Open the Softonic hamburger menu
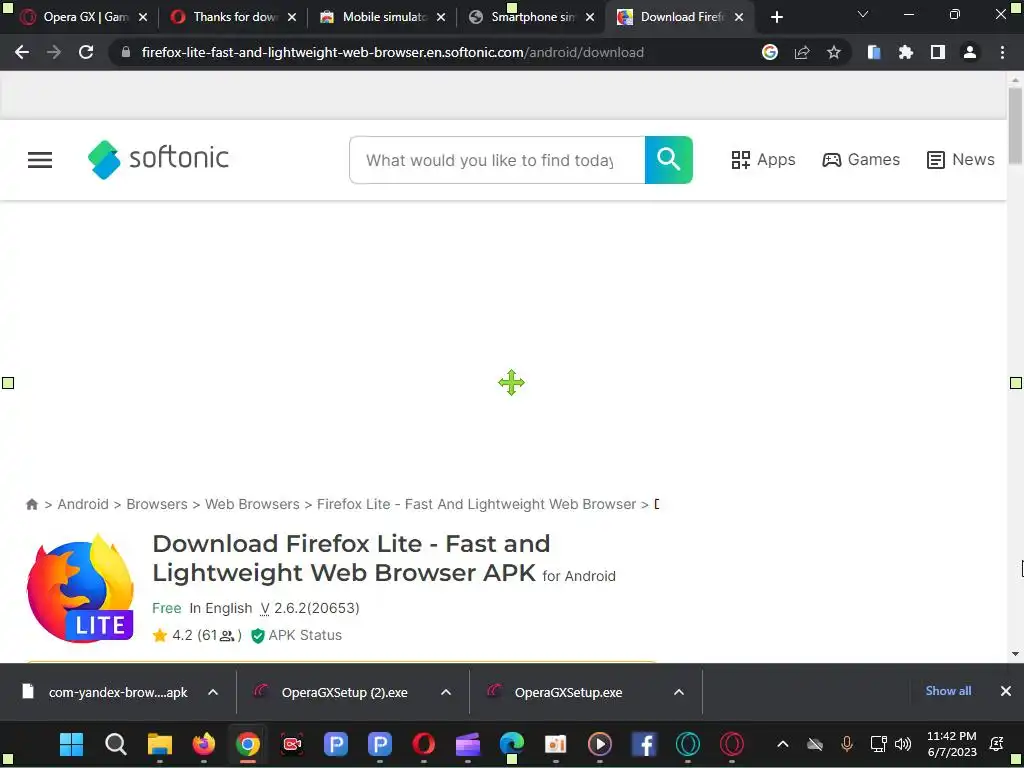This screenshot has width=1024, height=768. click(x=40, y=160)
